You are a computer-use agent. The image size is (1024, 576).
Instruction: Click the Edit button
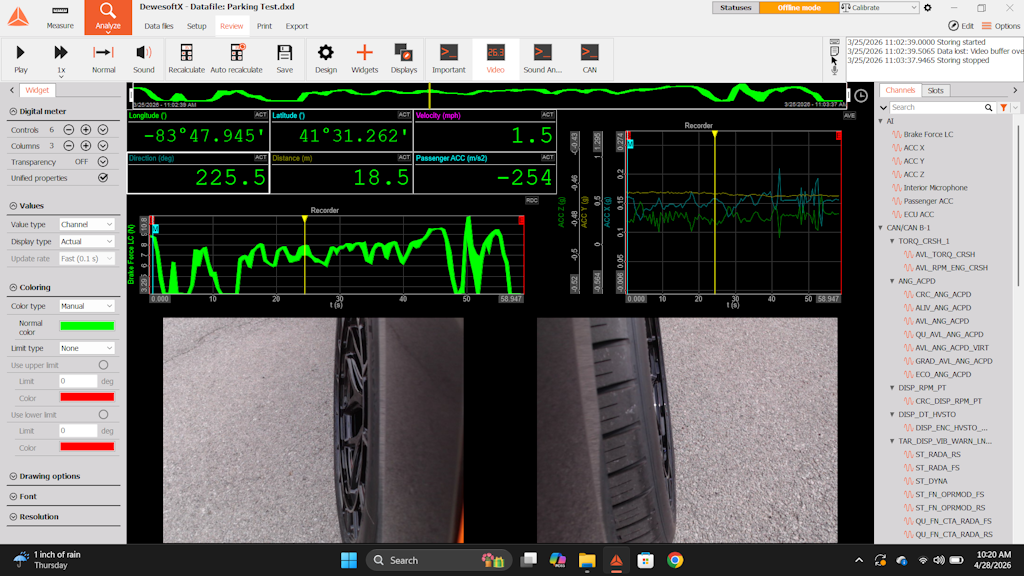[x=961, y=26]
